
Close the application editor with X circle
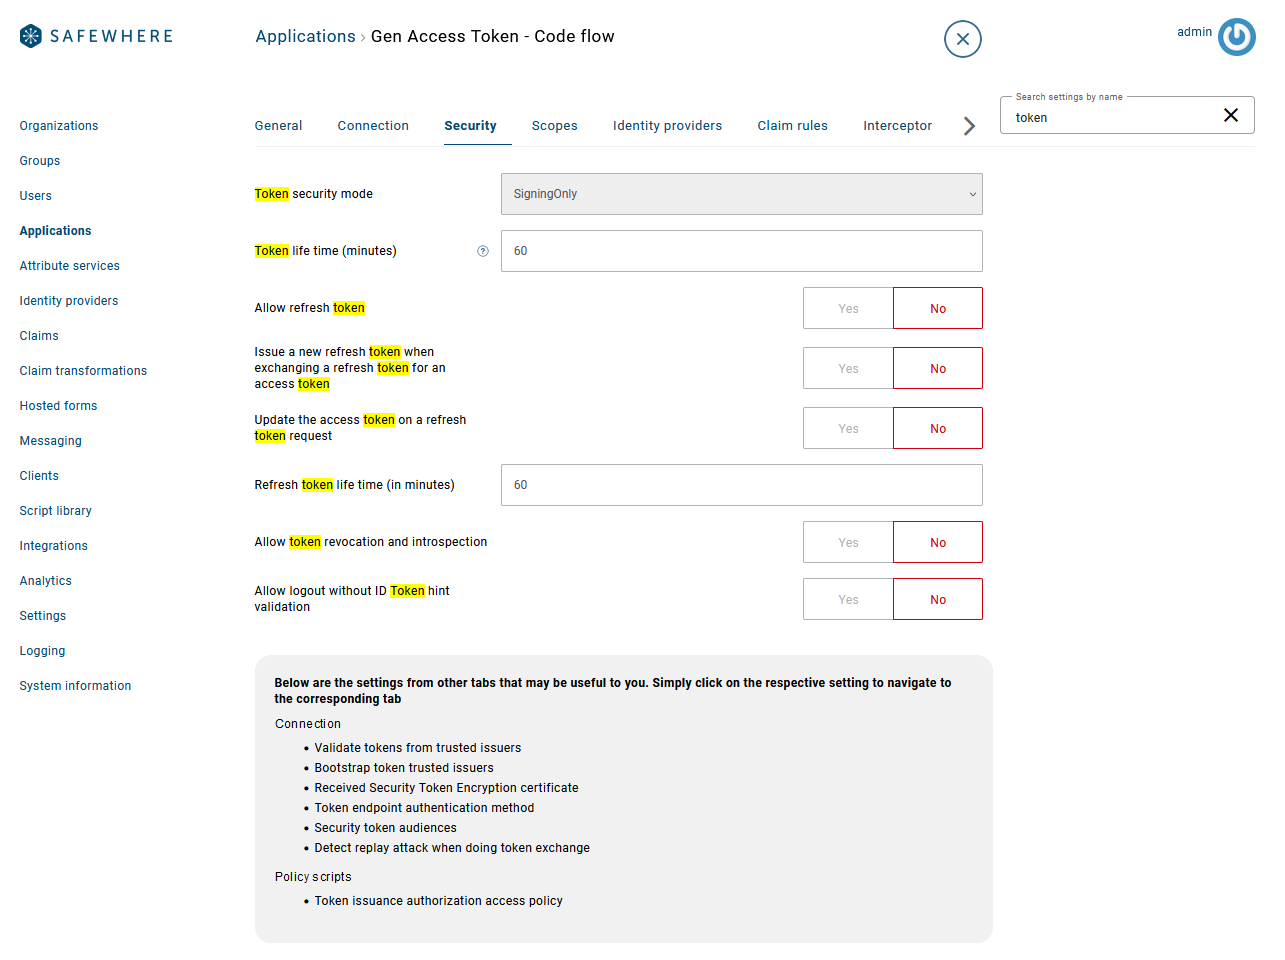[x=962, y=39]
